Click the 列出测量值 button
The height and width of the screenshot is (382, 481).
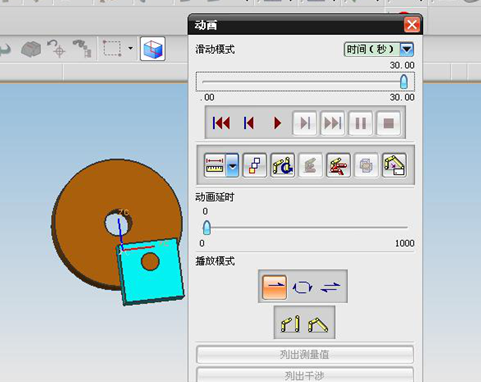[305, 354]
